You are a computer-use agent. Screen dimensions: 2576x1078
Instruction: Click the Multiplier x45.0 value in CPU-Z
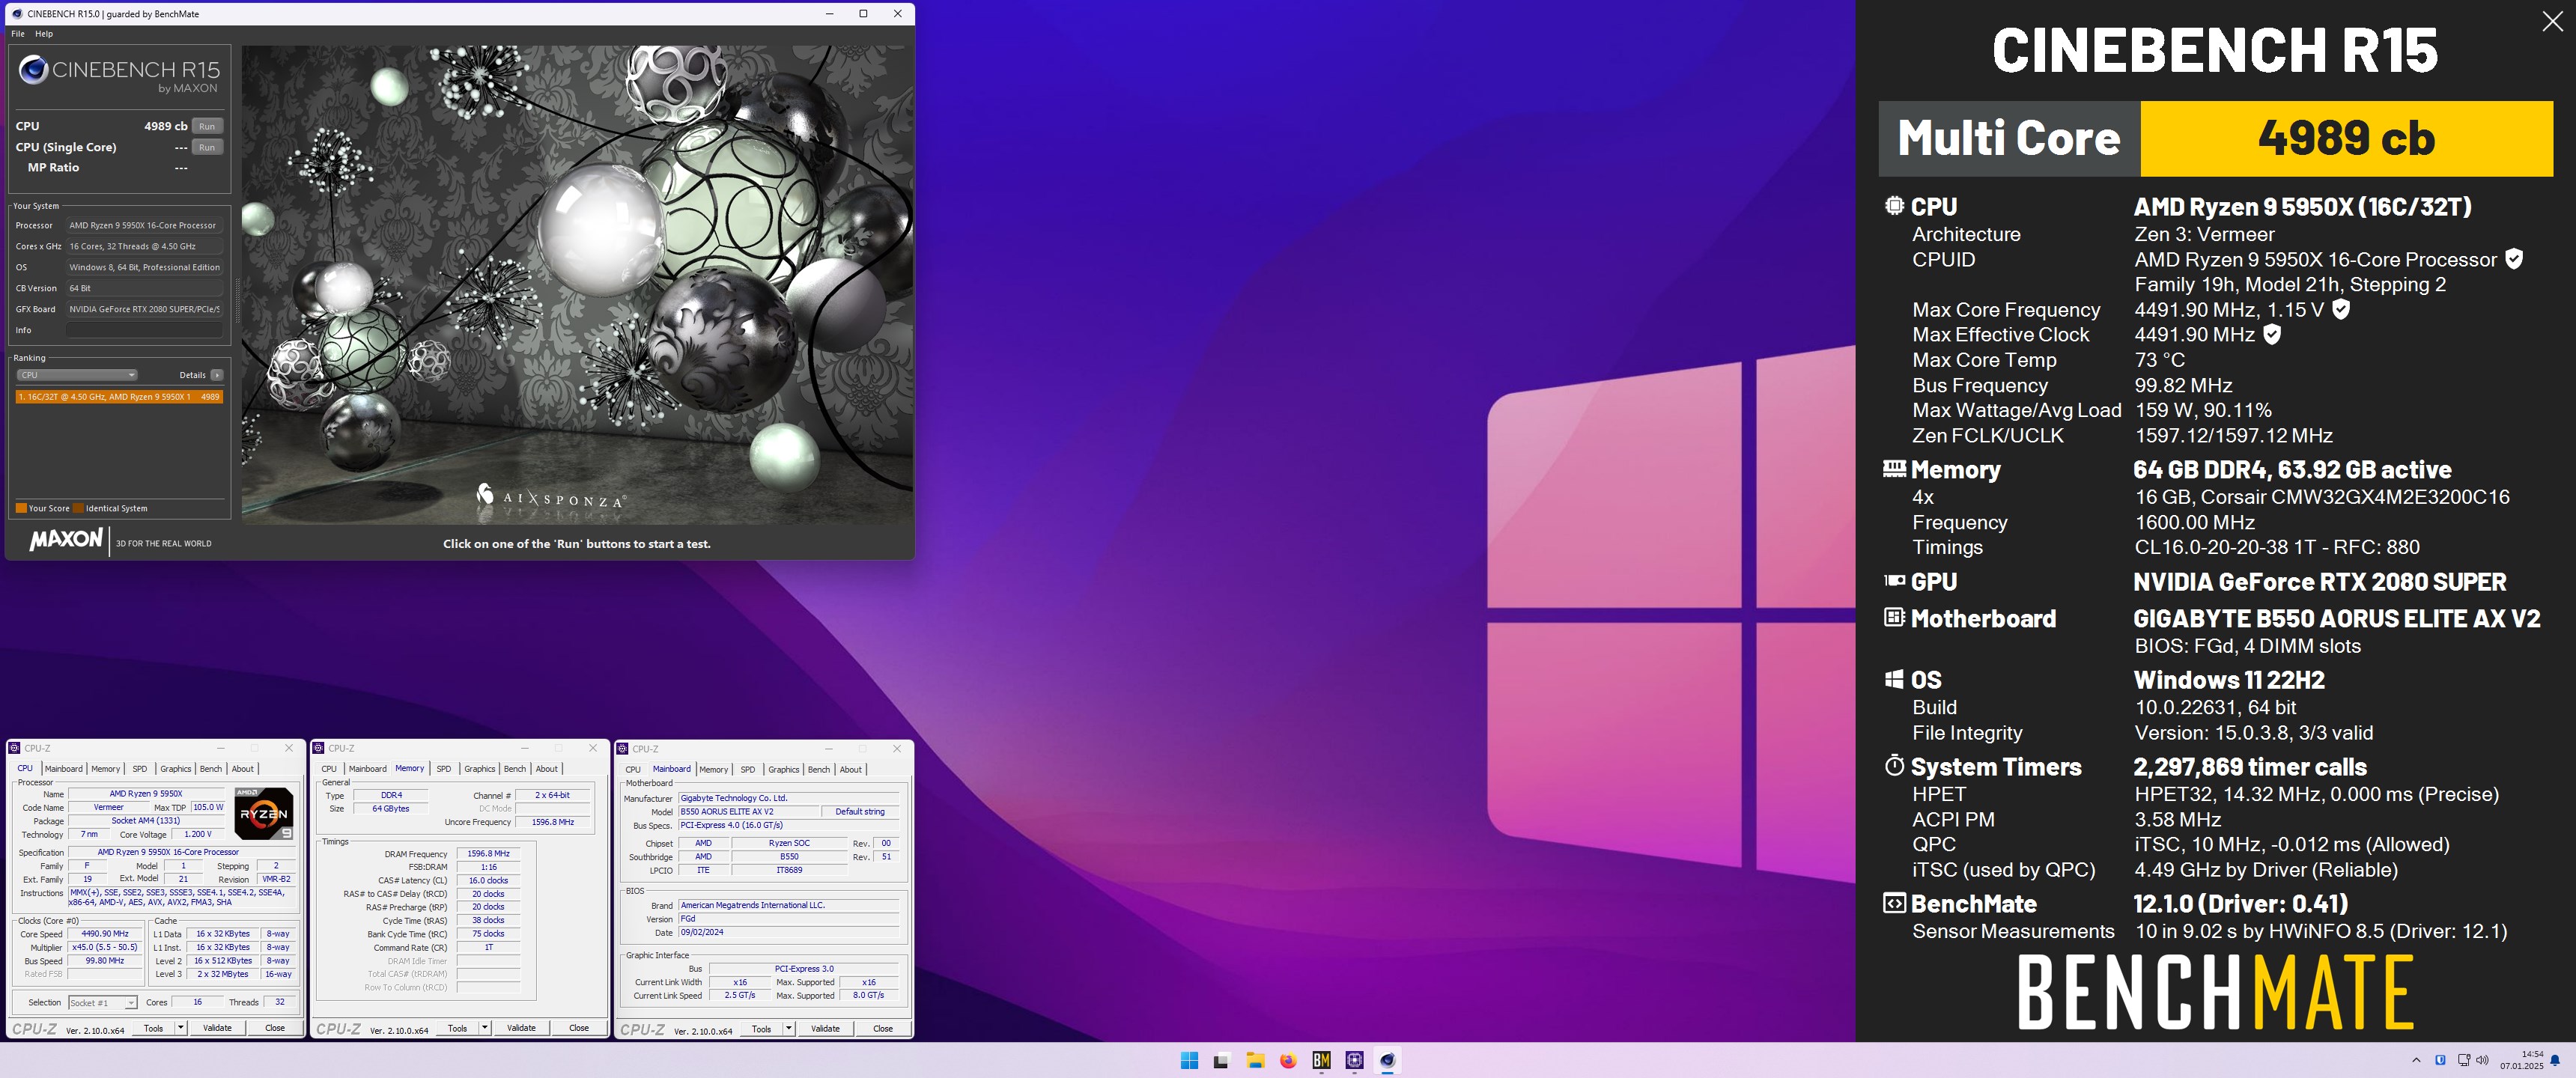click(105, 947)
